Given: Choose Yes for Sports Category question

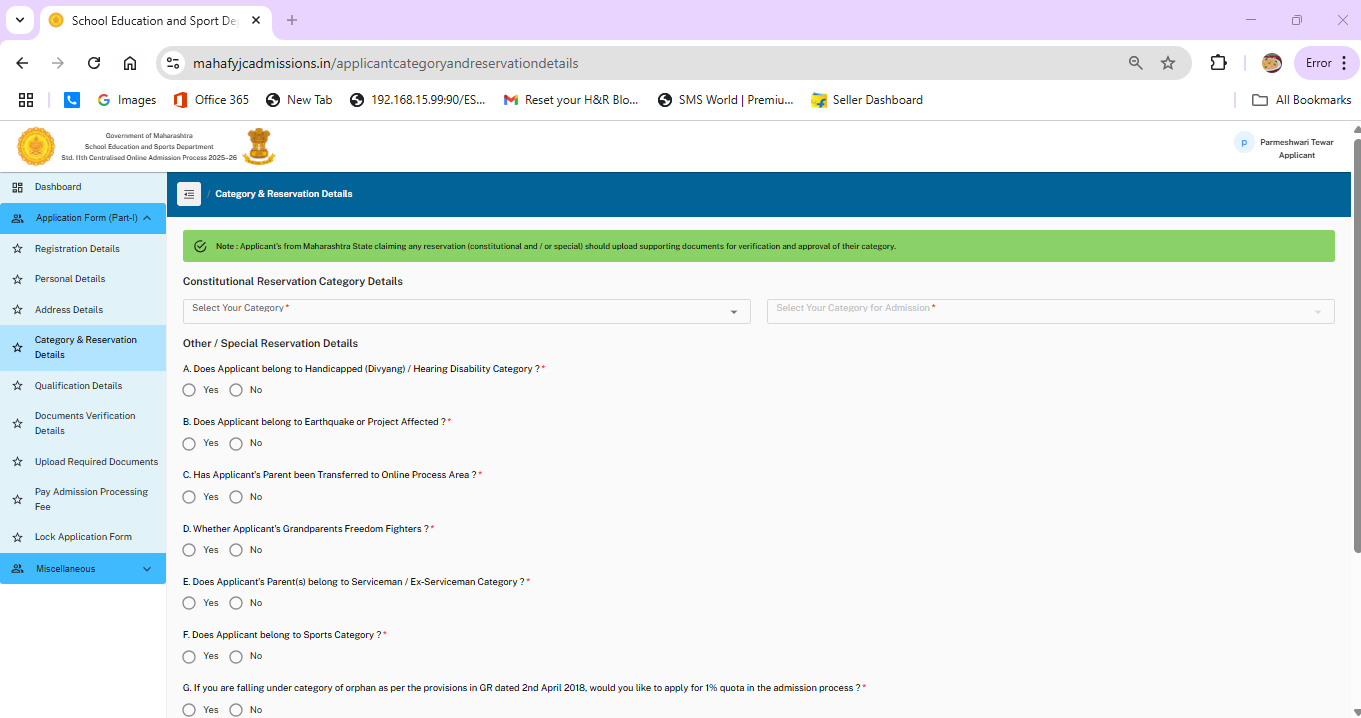Looking at the screenshot, I should 189,656.
